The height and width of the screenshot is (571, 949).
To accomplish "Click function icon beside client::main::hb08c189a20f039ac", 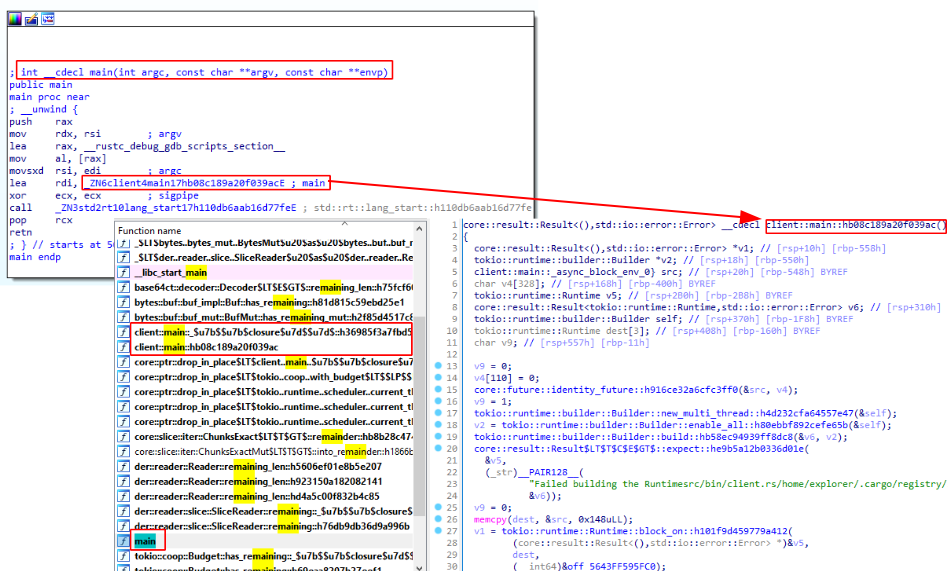I will tap(124, 346).
